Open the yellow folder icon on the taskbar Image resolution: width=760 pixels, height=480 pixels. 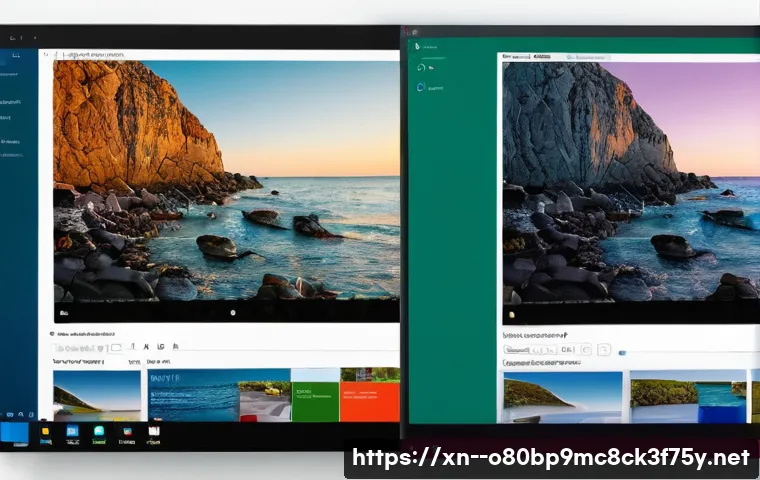coord(46,432)
